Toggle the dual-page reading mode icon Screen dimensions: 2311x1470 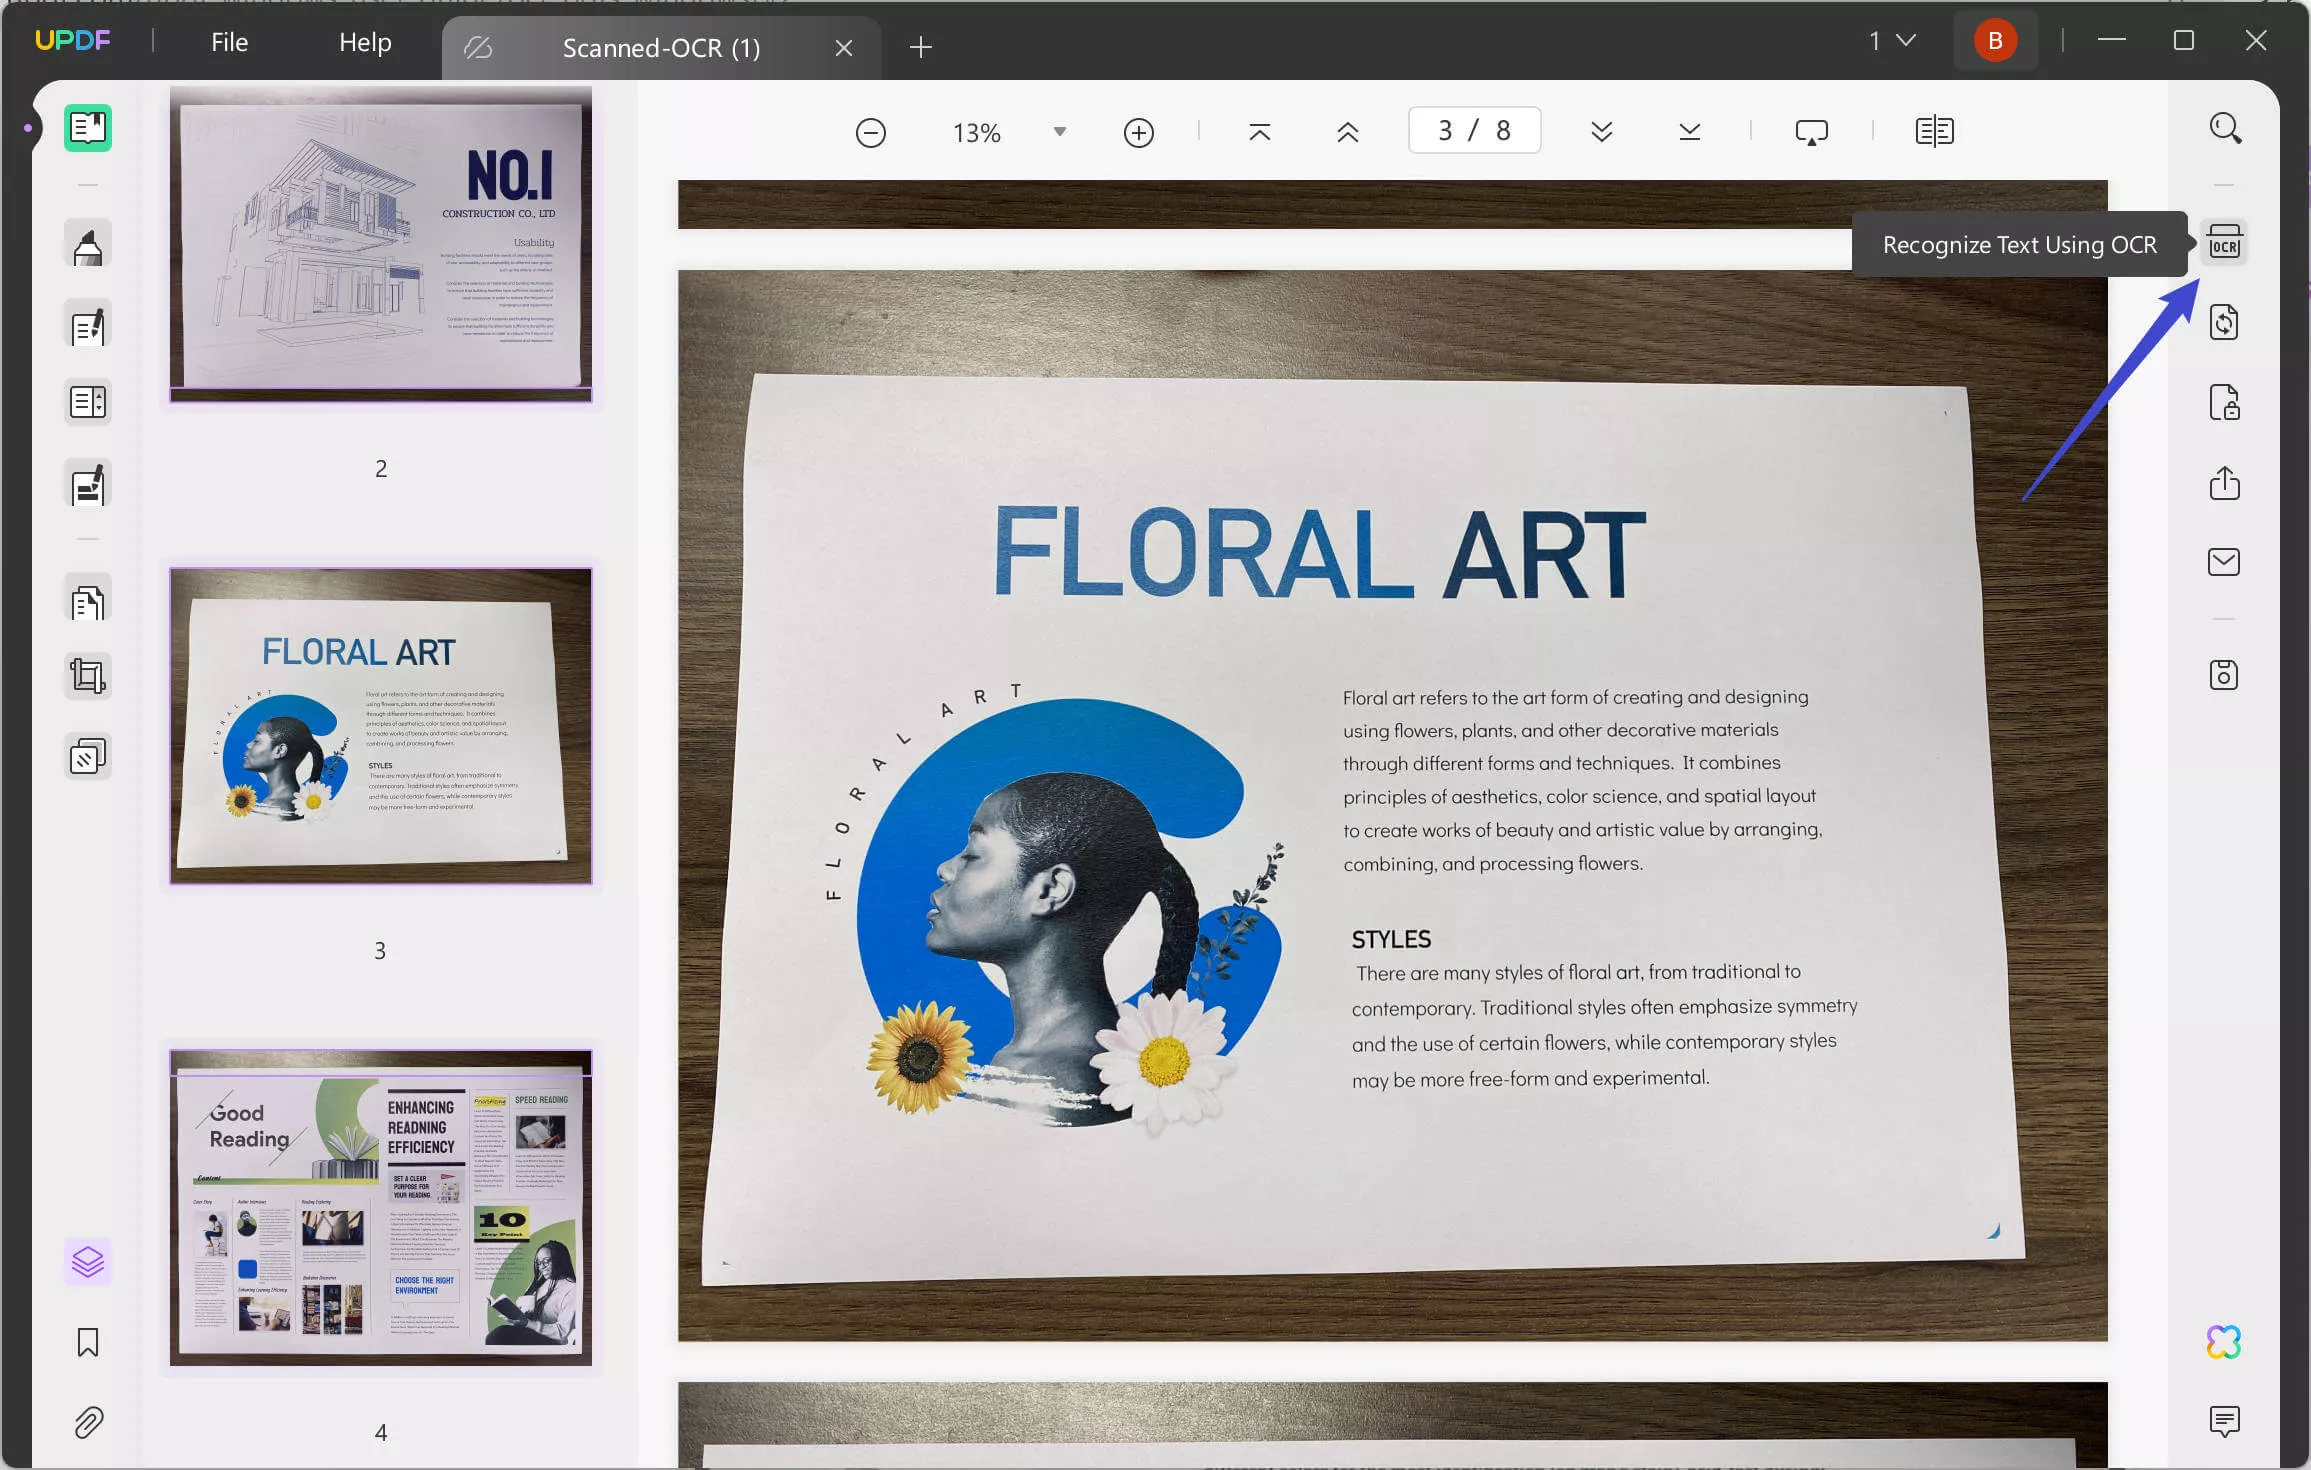[1935, 130]
